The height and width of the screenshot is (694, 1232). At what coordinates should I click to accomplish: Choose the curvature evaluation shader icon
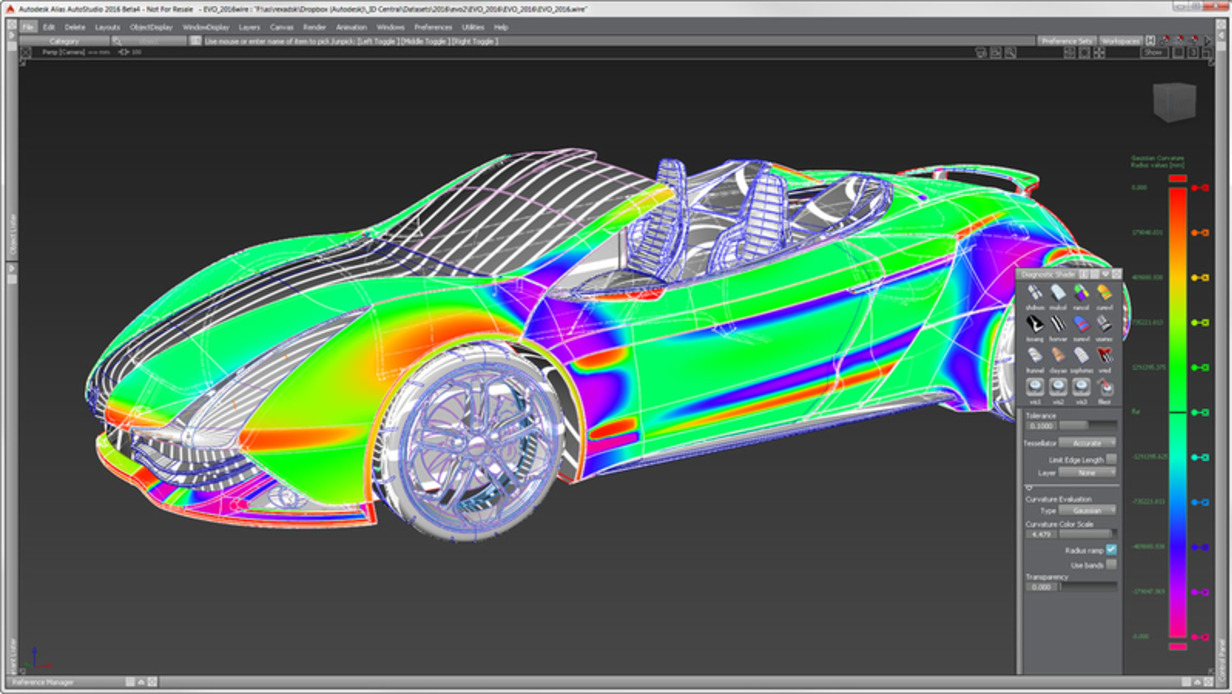click(1105, 292)
